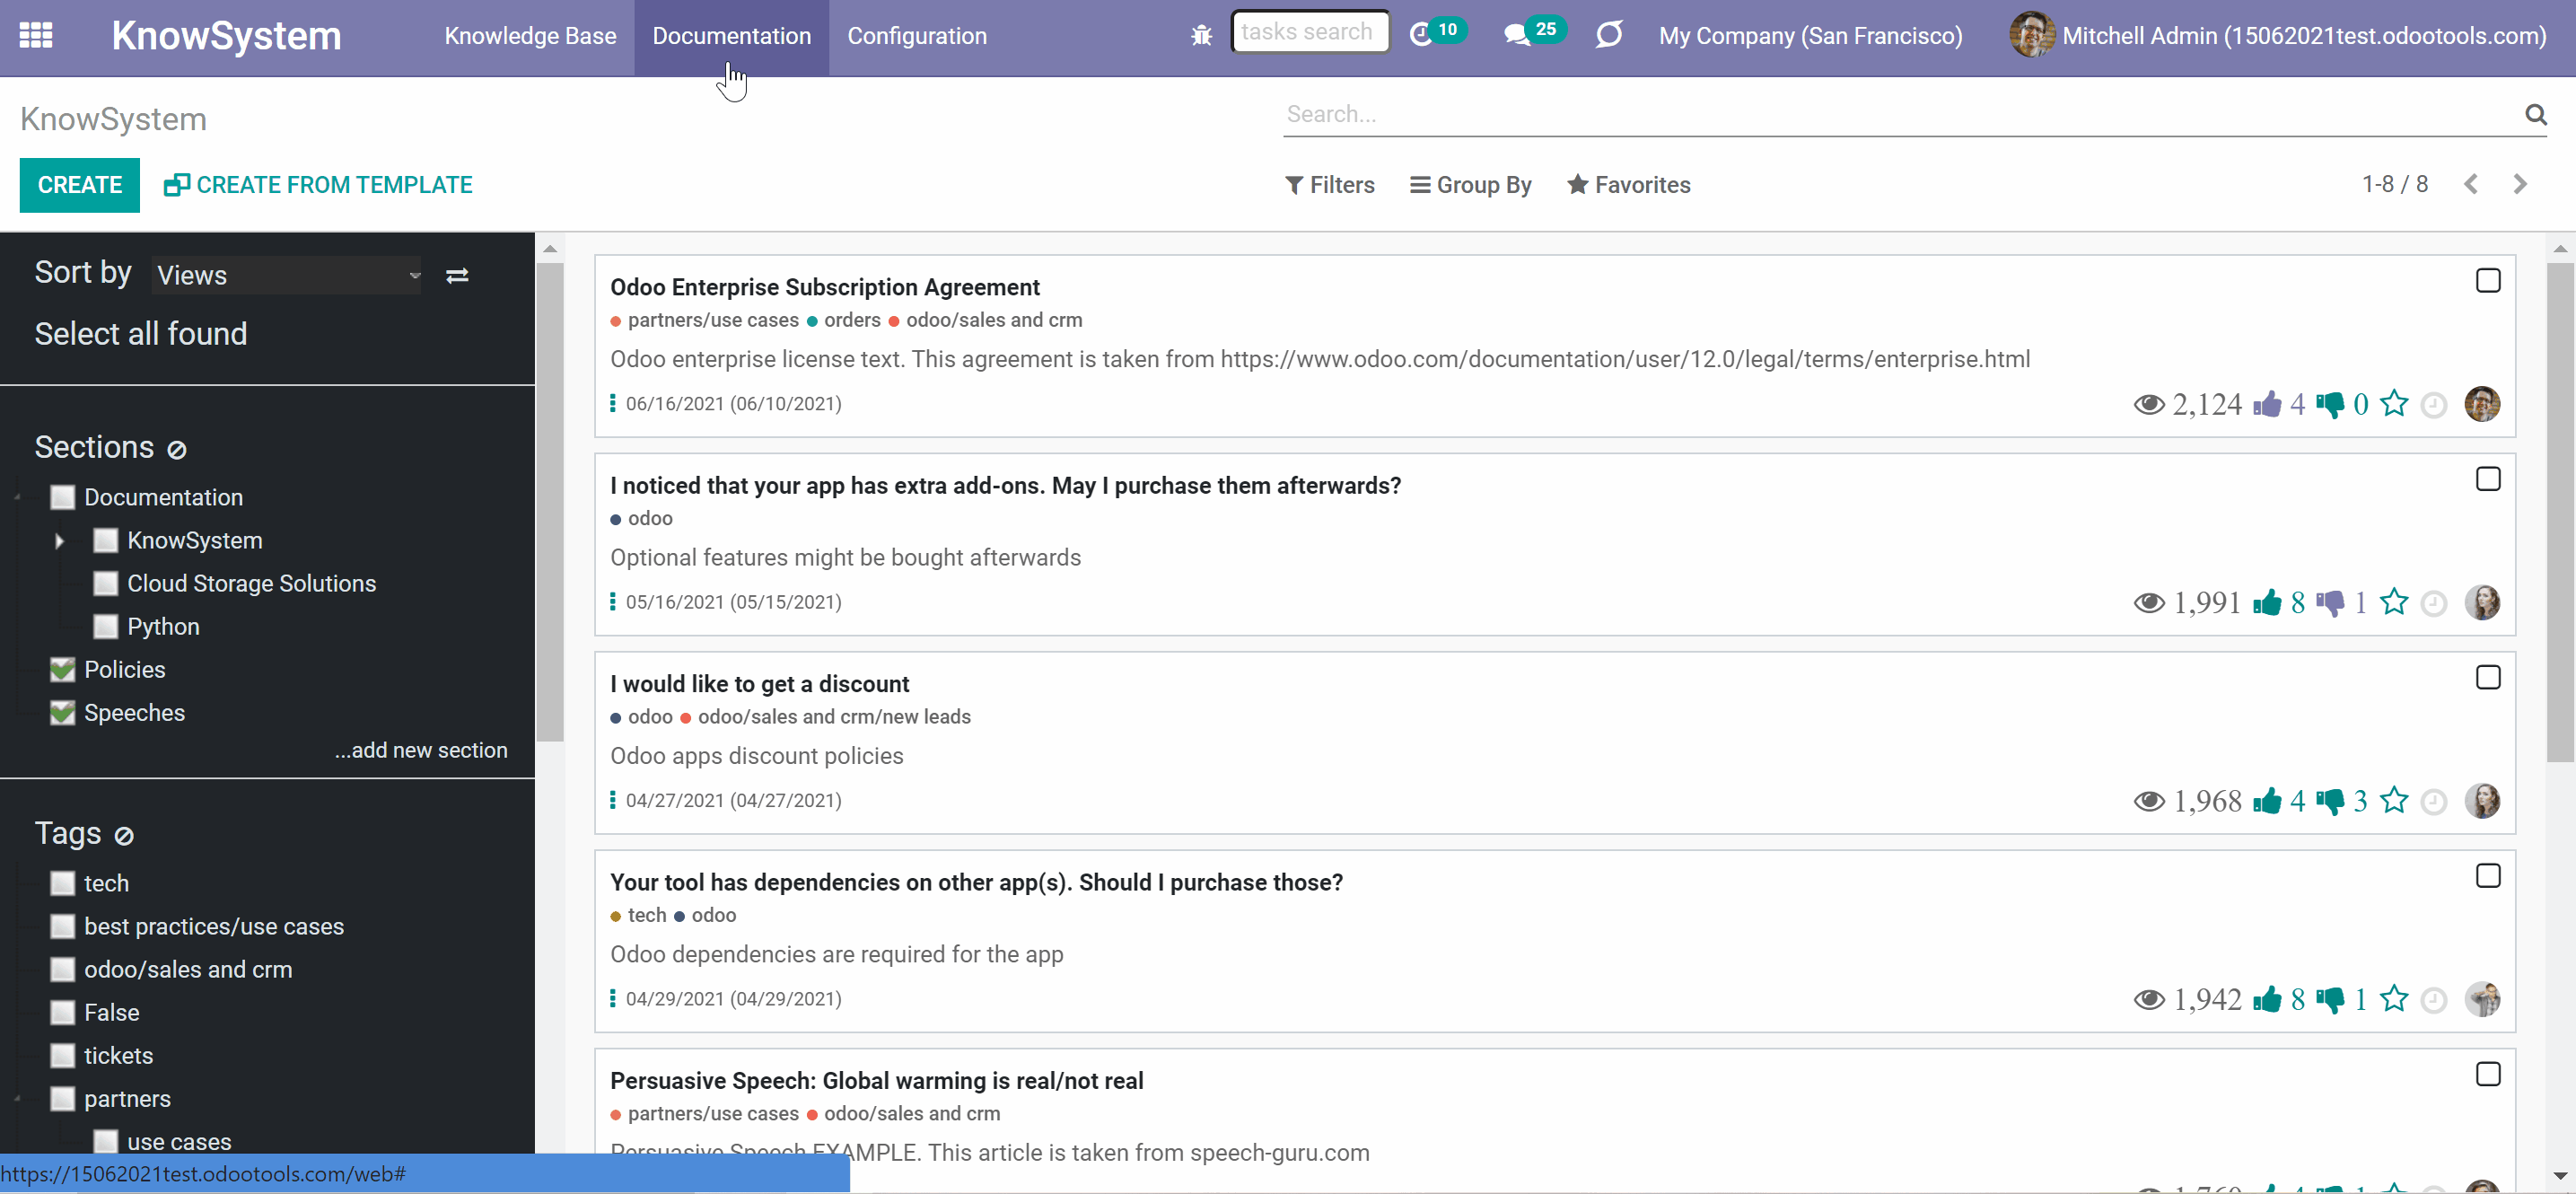2576x1194 pixels.
Task: Open the Knowledge Base menu
Action: click(x=531, y=36)
